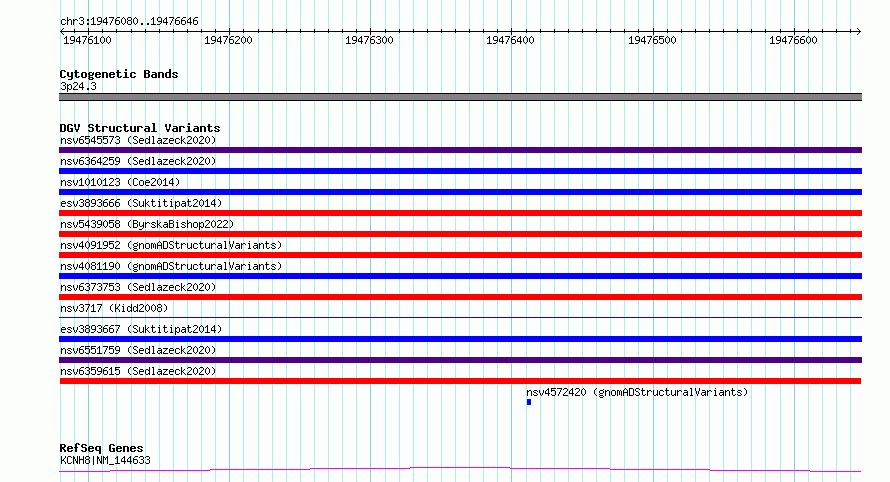Select the blue bar for nsv1010123

[460, 192]
